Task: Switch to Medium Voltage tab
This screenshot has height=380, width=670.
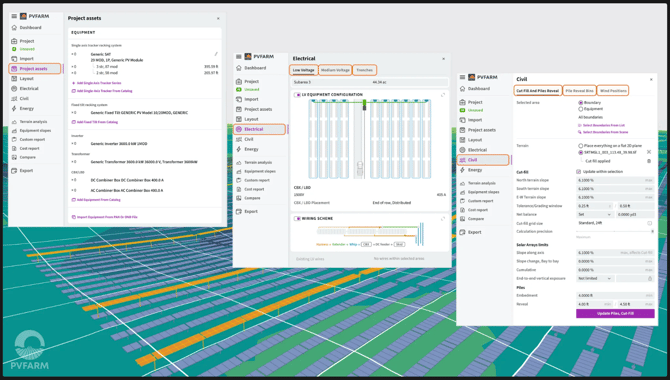Action: (x=335, y=70)
